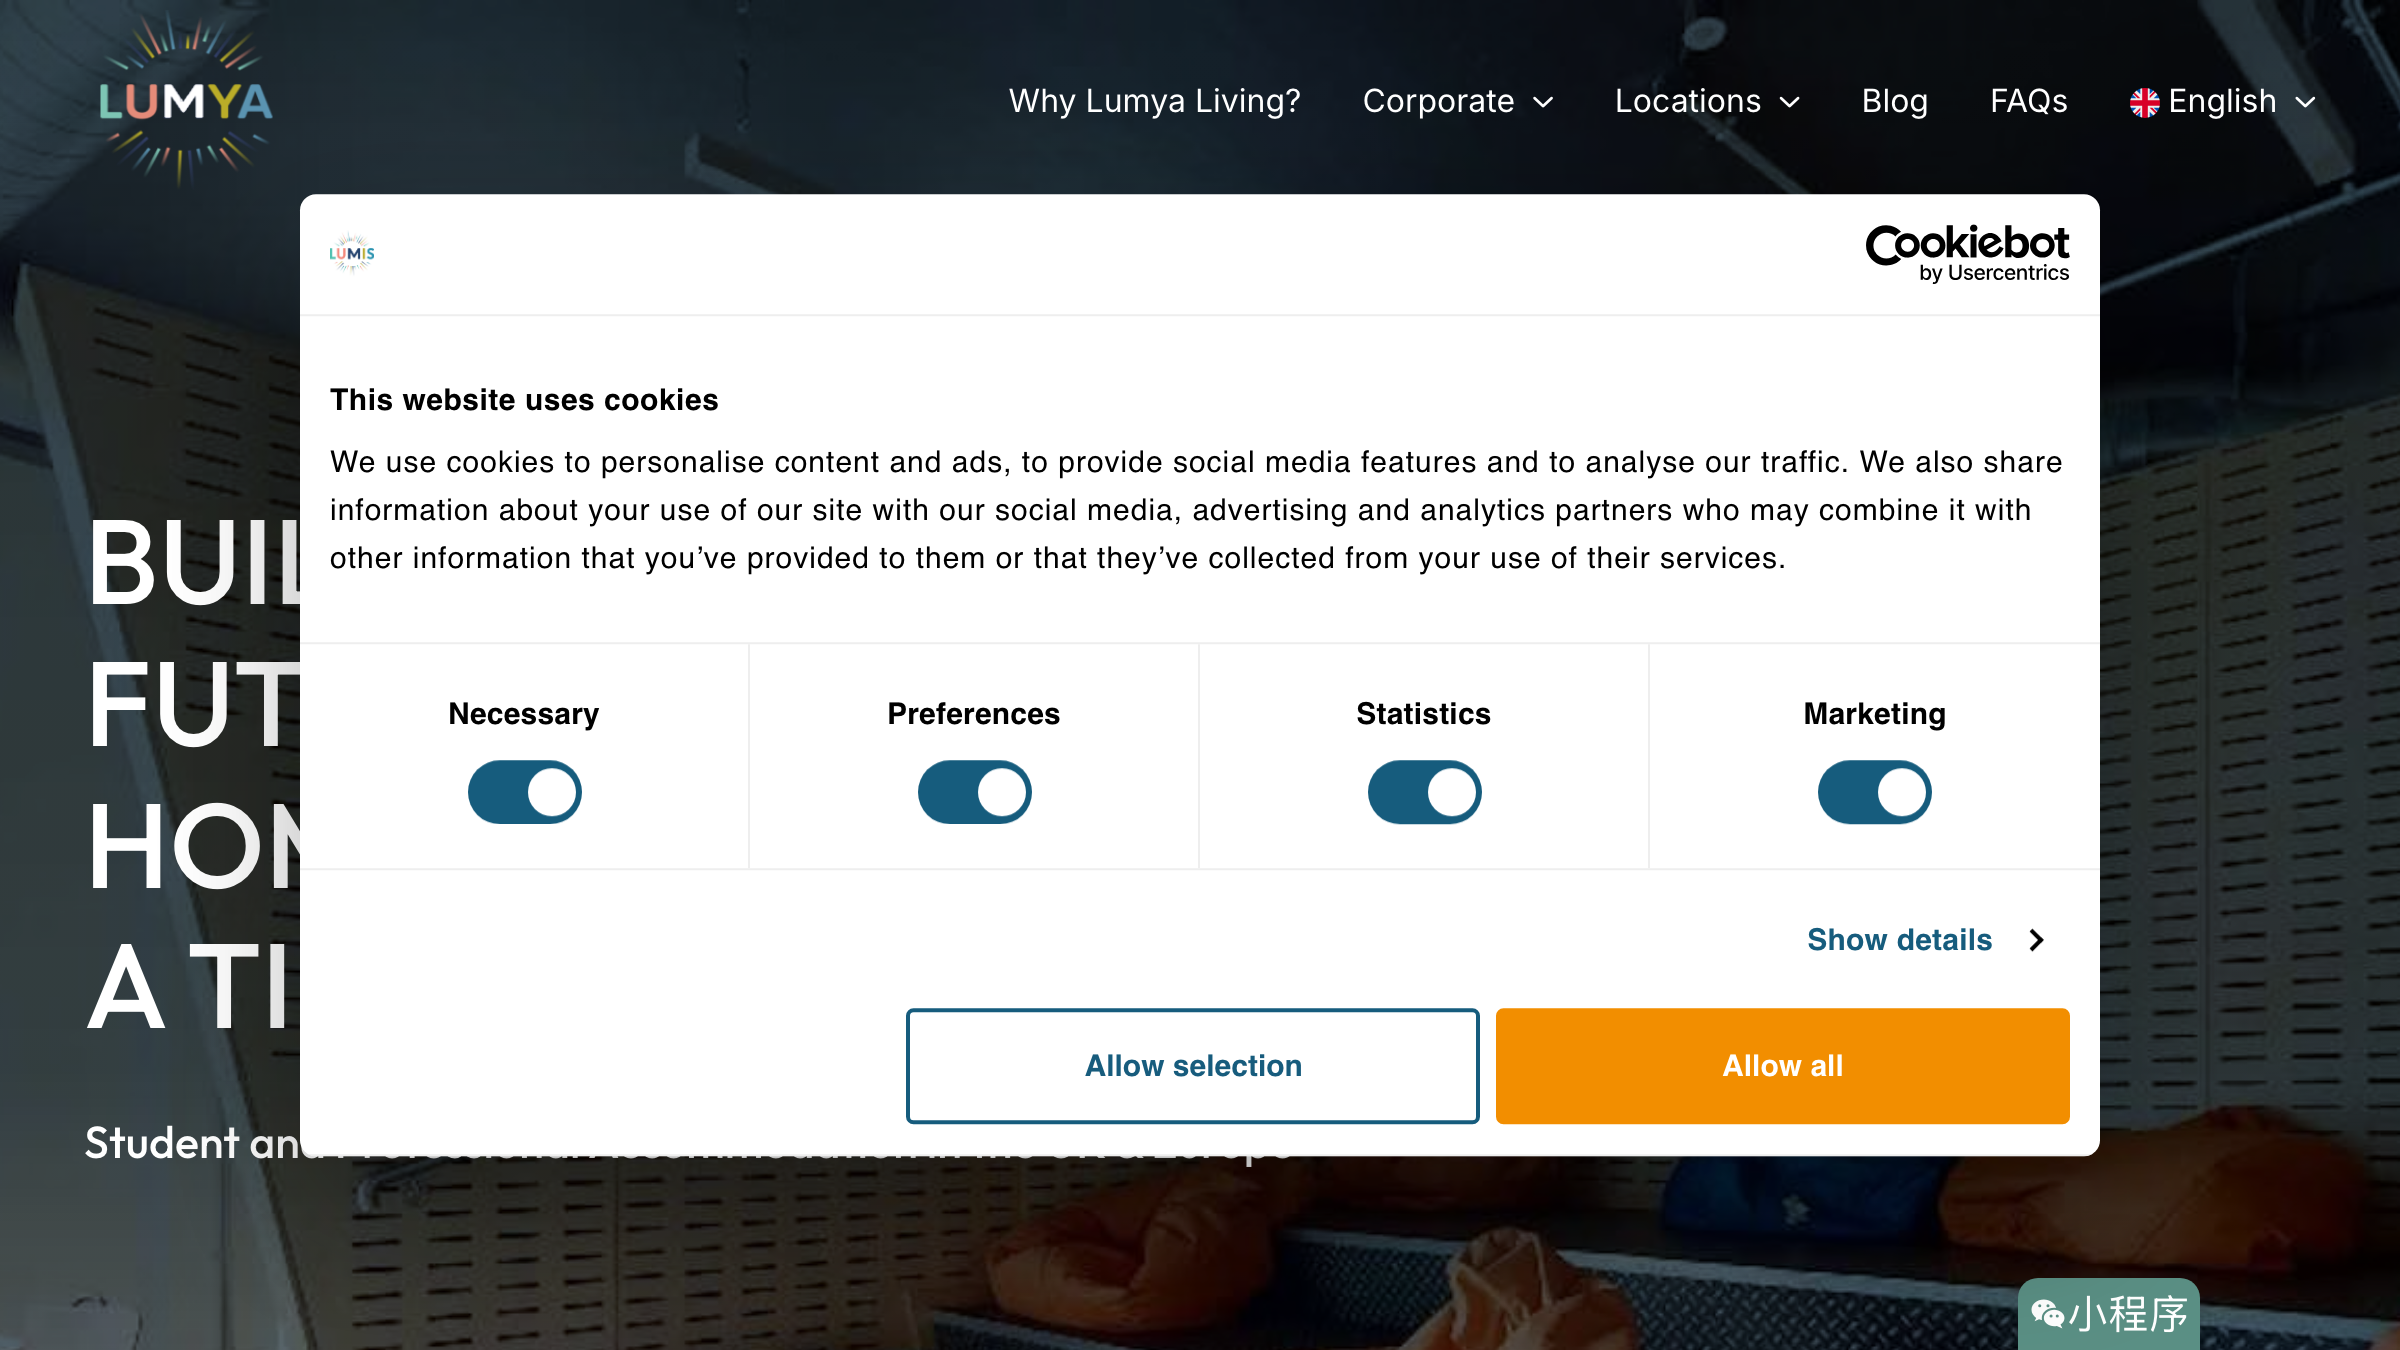Image resolution: width=2400 pixels, height=1350 pixels.
Task: Open the English language selector
Action: click(2223, 101)
